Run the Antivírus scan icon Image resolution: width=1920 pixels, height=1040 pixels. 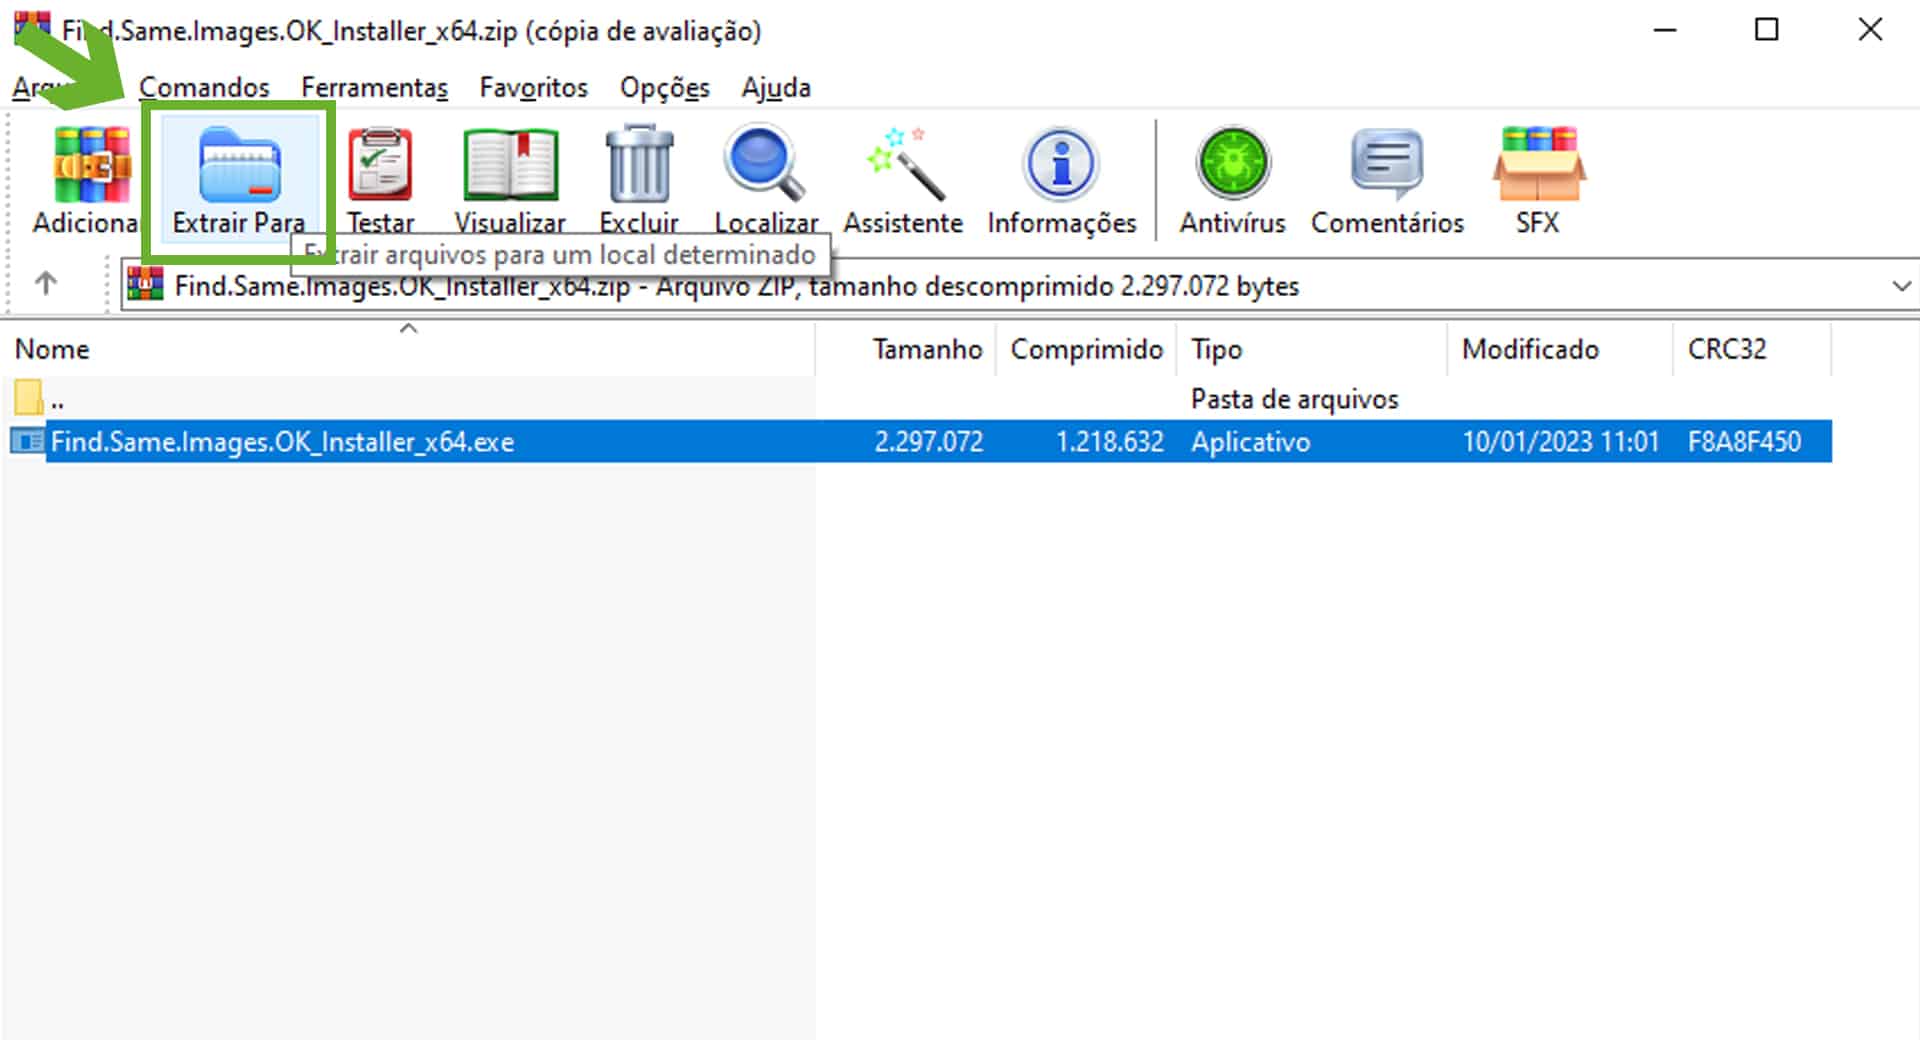point(1233,163)
